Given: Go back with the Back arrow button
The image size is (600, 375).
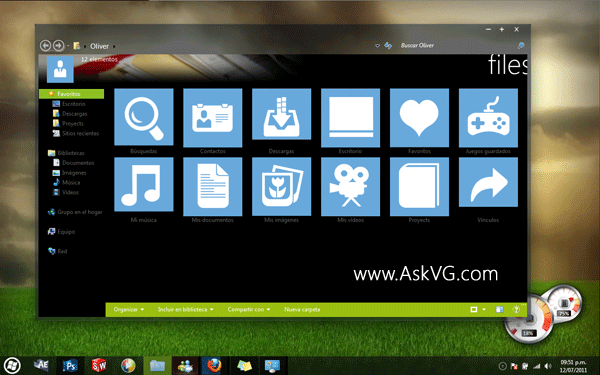Looking at the screenshot, I should pos(45,46).
